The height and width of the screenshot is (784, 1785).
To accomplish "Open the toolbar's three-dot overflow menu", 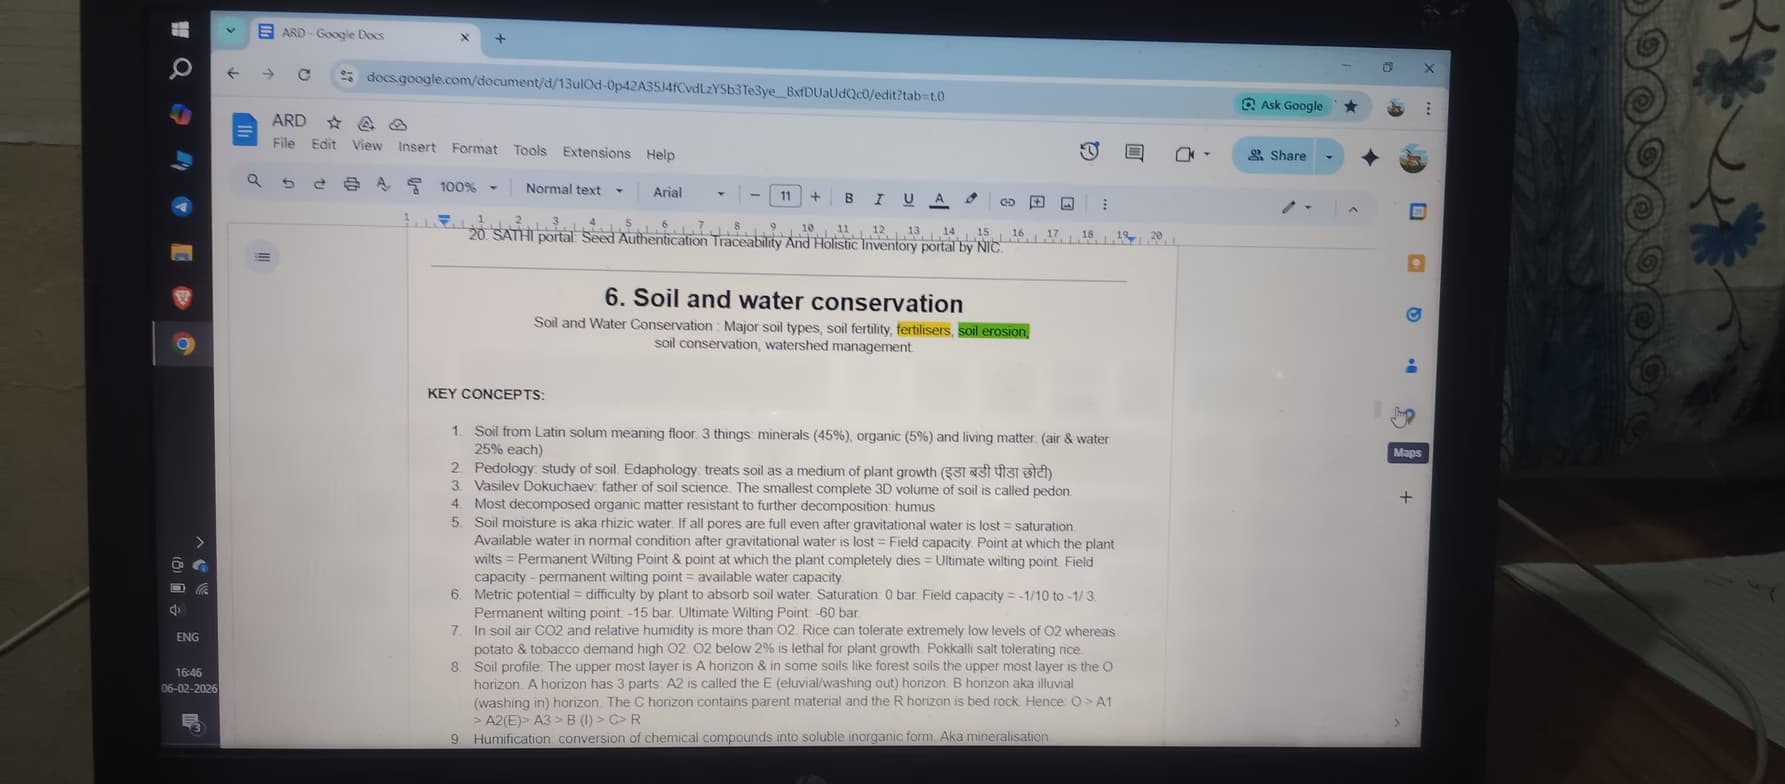I will 1104,204.
